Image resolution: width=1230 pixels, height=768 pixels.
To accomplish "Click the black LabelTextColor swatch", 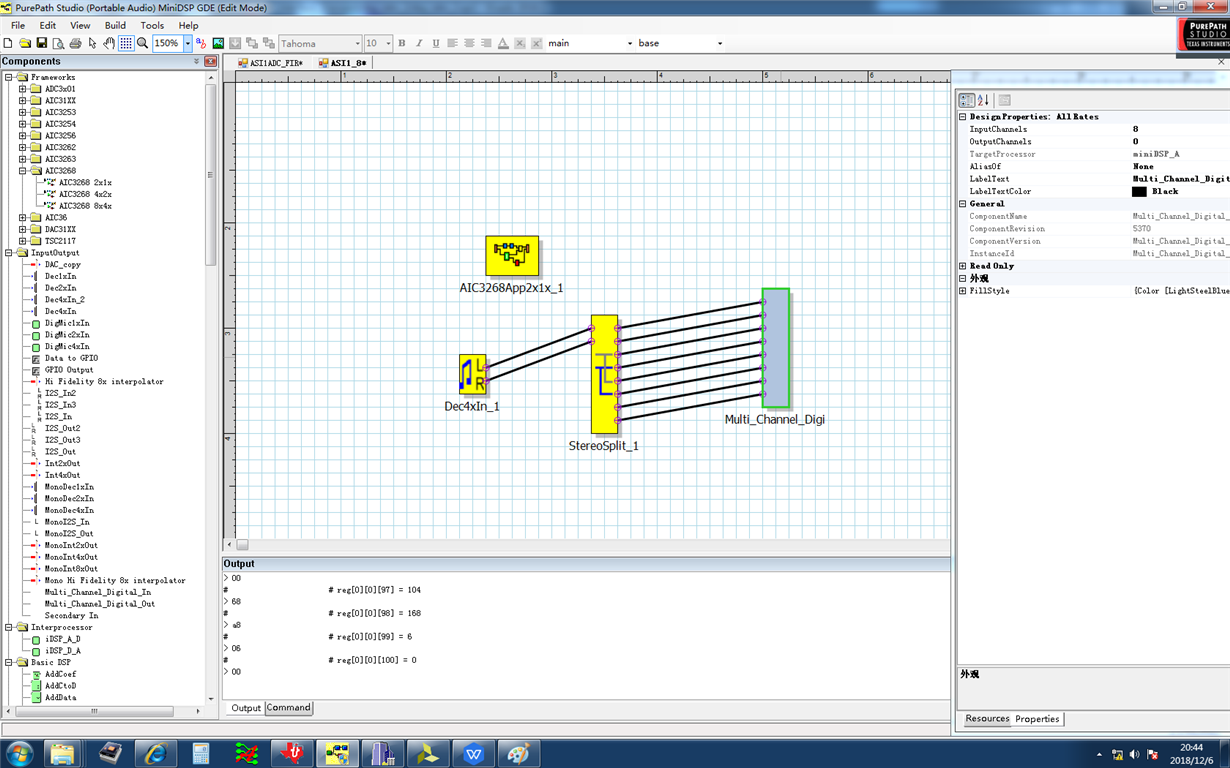I will coord(1139,191).
